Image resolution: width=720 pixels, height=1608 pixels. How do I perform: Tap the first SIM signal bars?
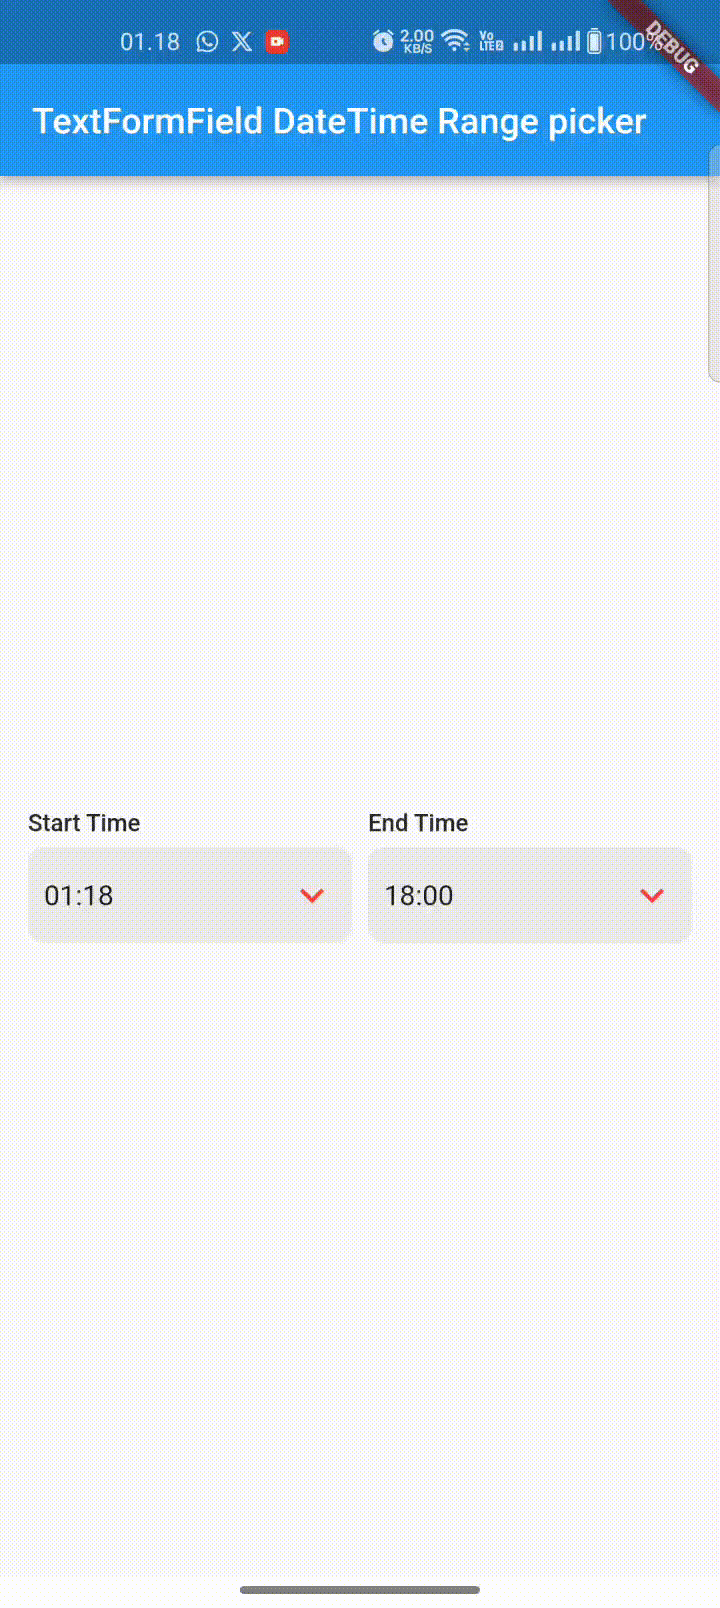coord(528,41)
